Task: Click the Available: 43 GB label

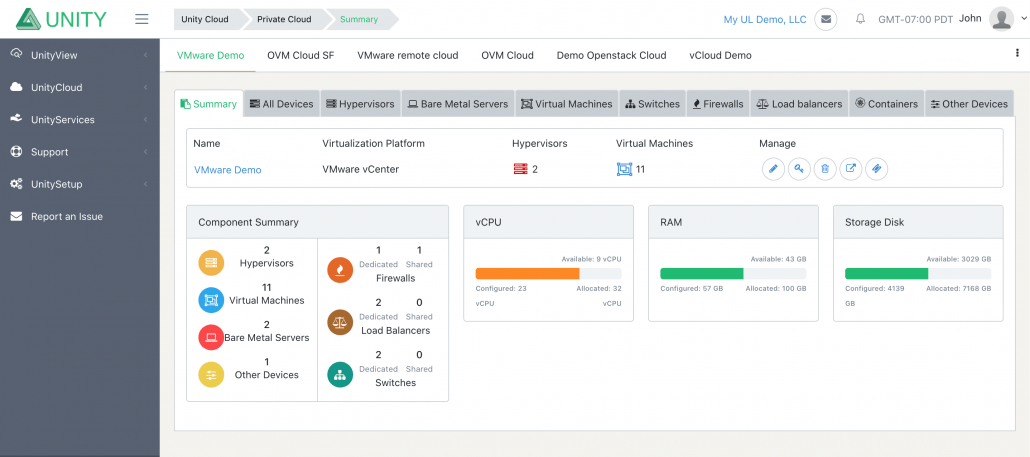Action: pyautogui.click(x=778, y=259)
